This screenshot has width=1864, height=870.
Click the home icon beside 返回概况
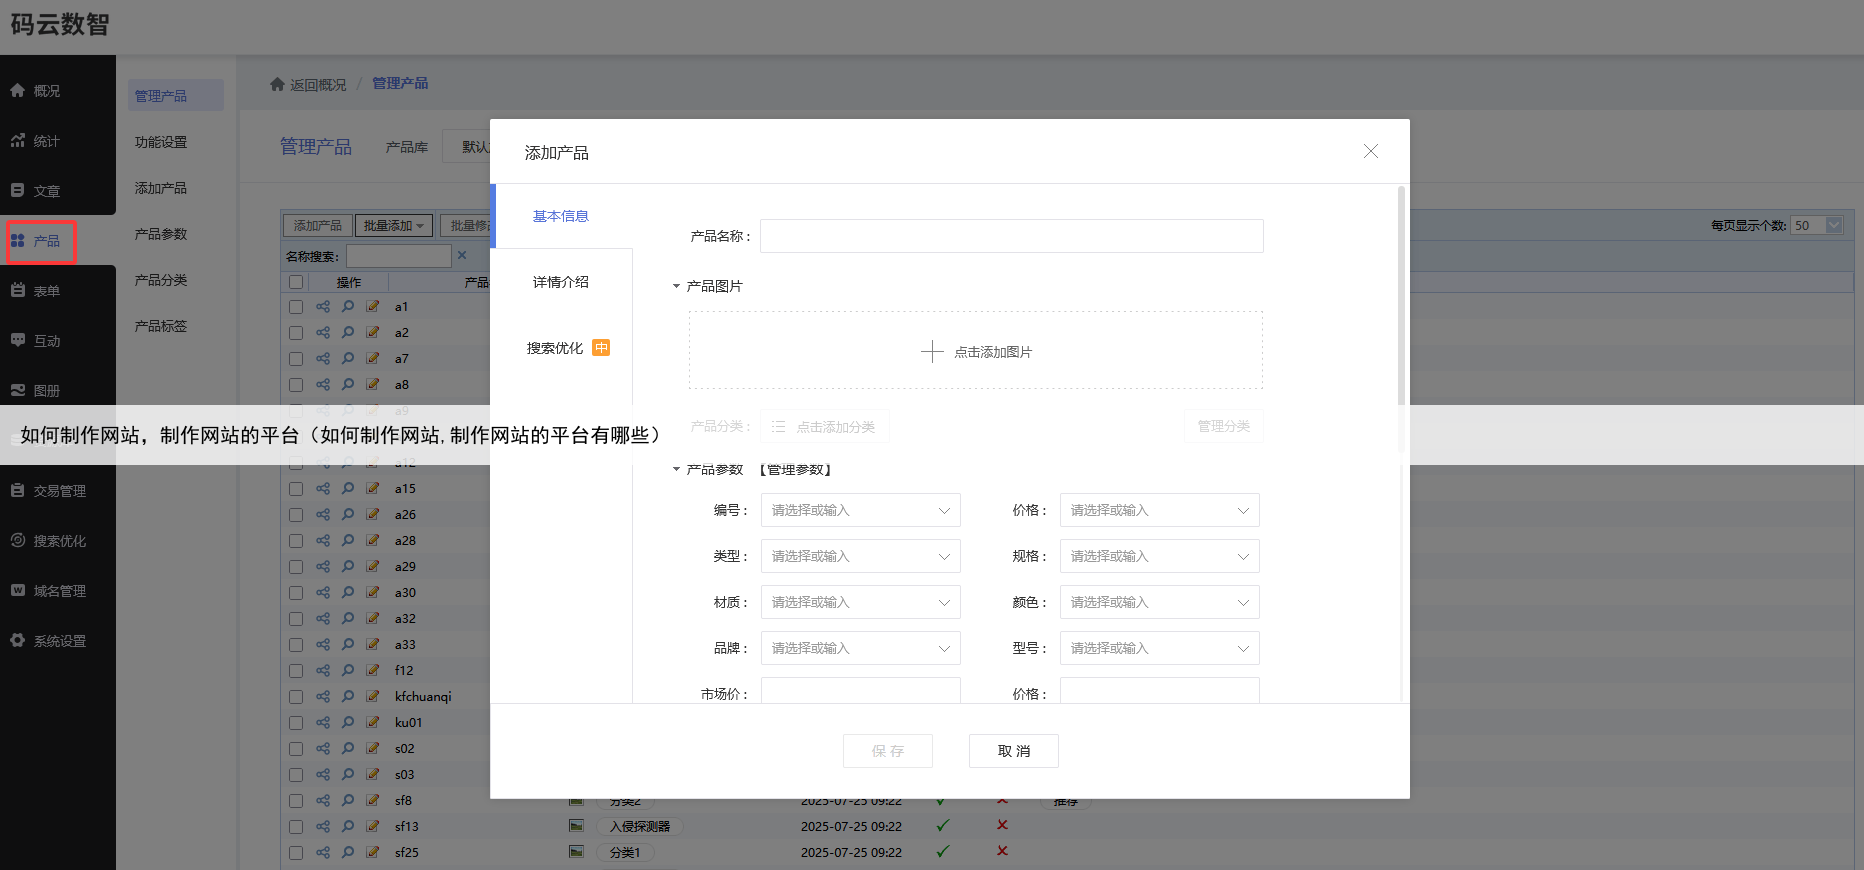tap(277, 84)
